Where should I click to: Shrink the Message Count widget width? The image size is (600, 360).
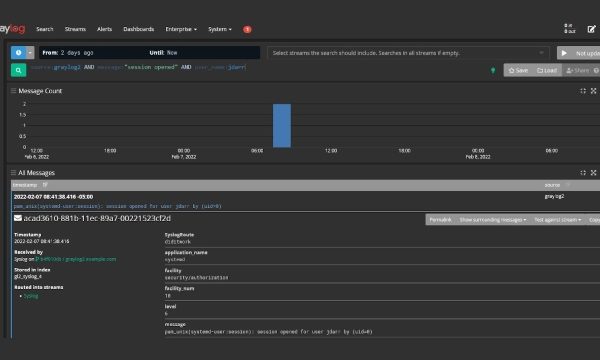(583, 91)
